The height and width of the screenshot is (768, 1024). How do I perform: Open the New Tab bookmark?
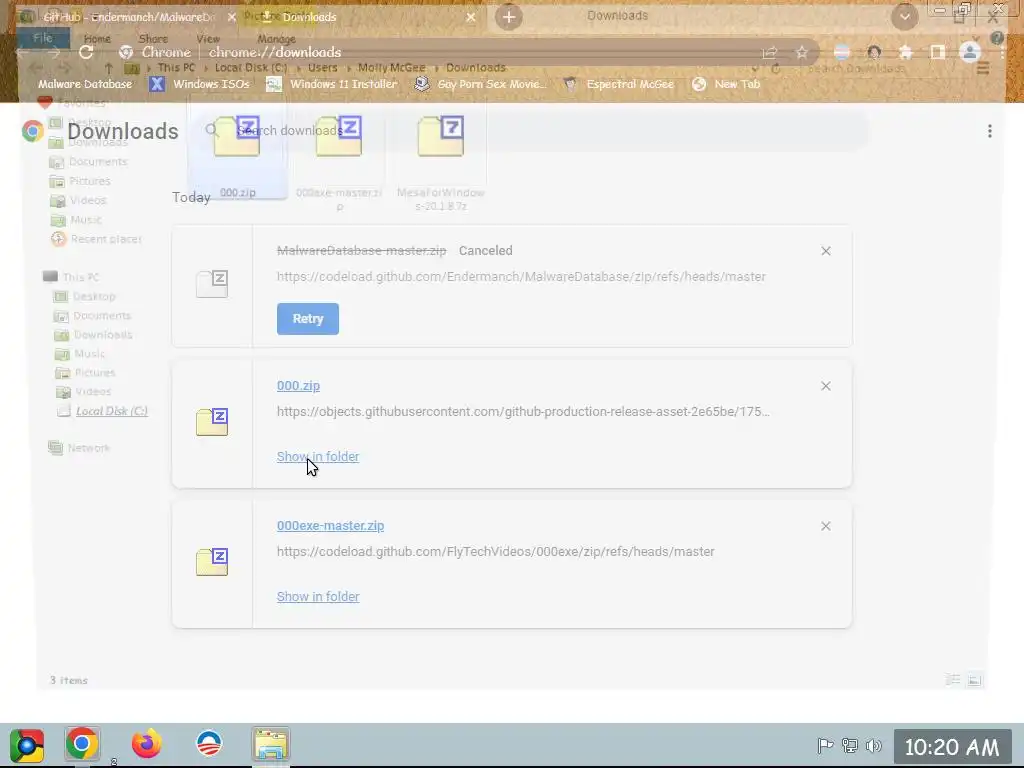pyautogui.click(x=726, y=84)
